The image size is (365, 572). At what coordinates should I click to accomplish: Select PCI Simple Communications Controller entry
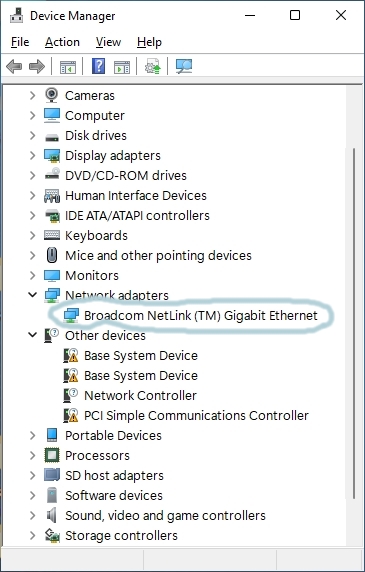(x=196, y=416)
